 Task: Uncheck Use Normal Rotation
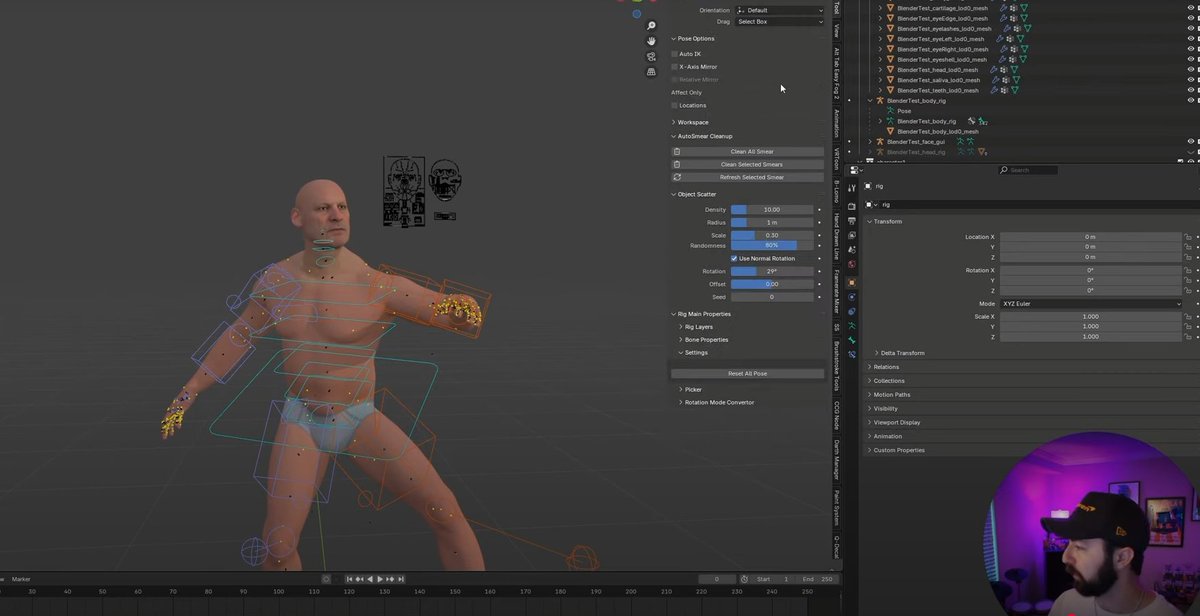point(734,258)
